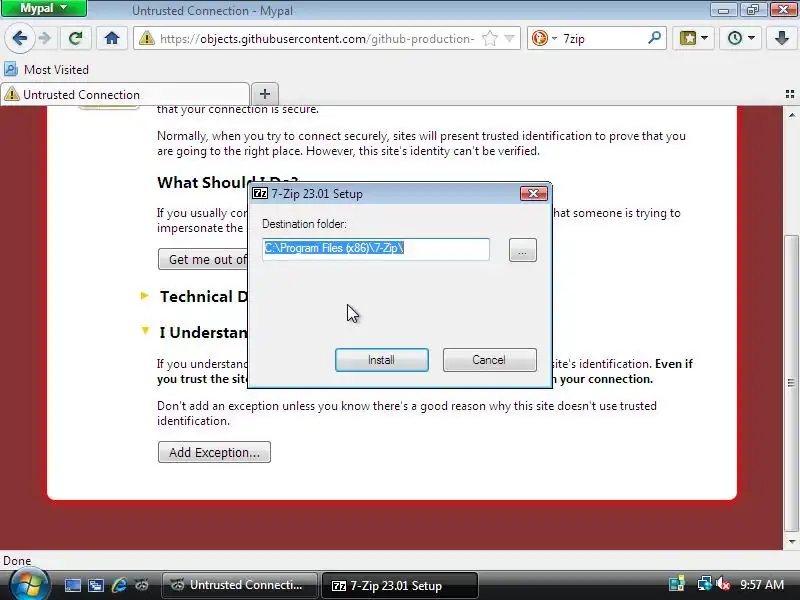This screenshot has width=800, height=600.
Task: Show downloads with the arrow icon
Action: point(781,38)
